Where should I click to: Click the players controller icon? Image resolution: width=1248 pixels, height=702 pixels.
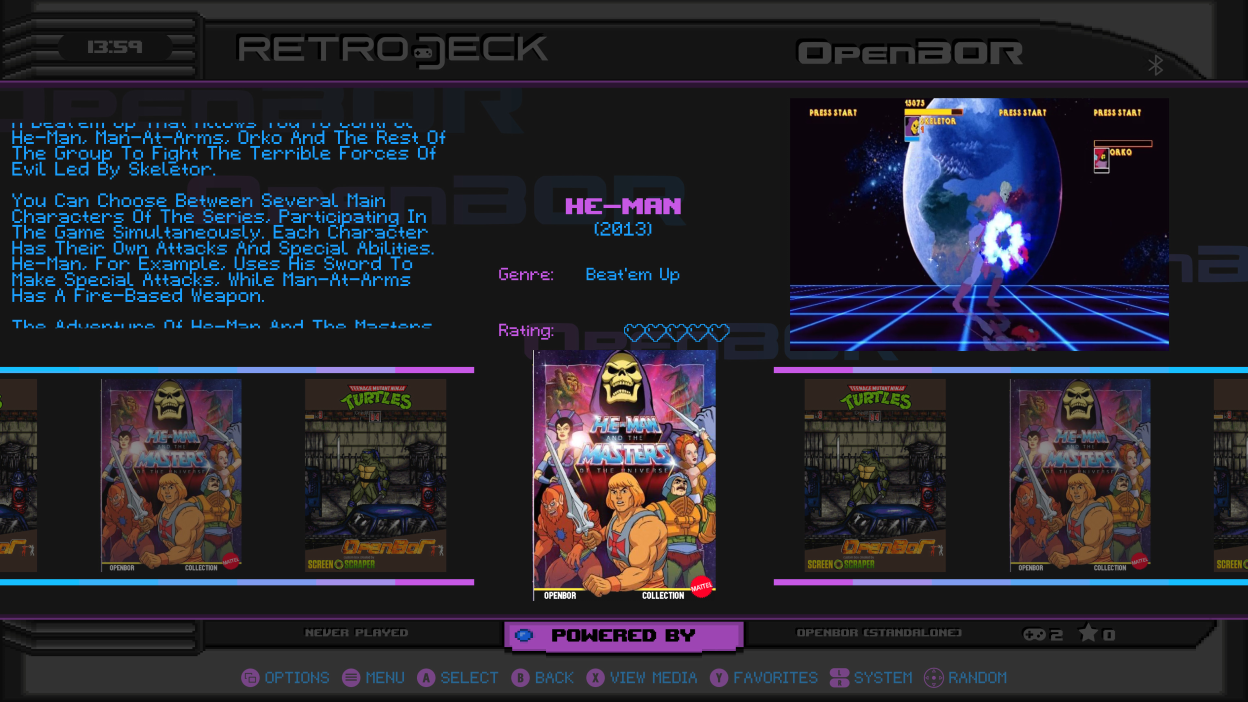[1034, 634]
